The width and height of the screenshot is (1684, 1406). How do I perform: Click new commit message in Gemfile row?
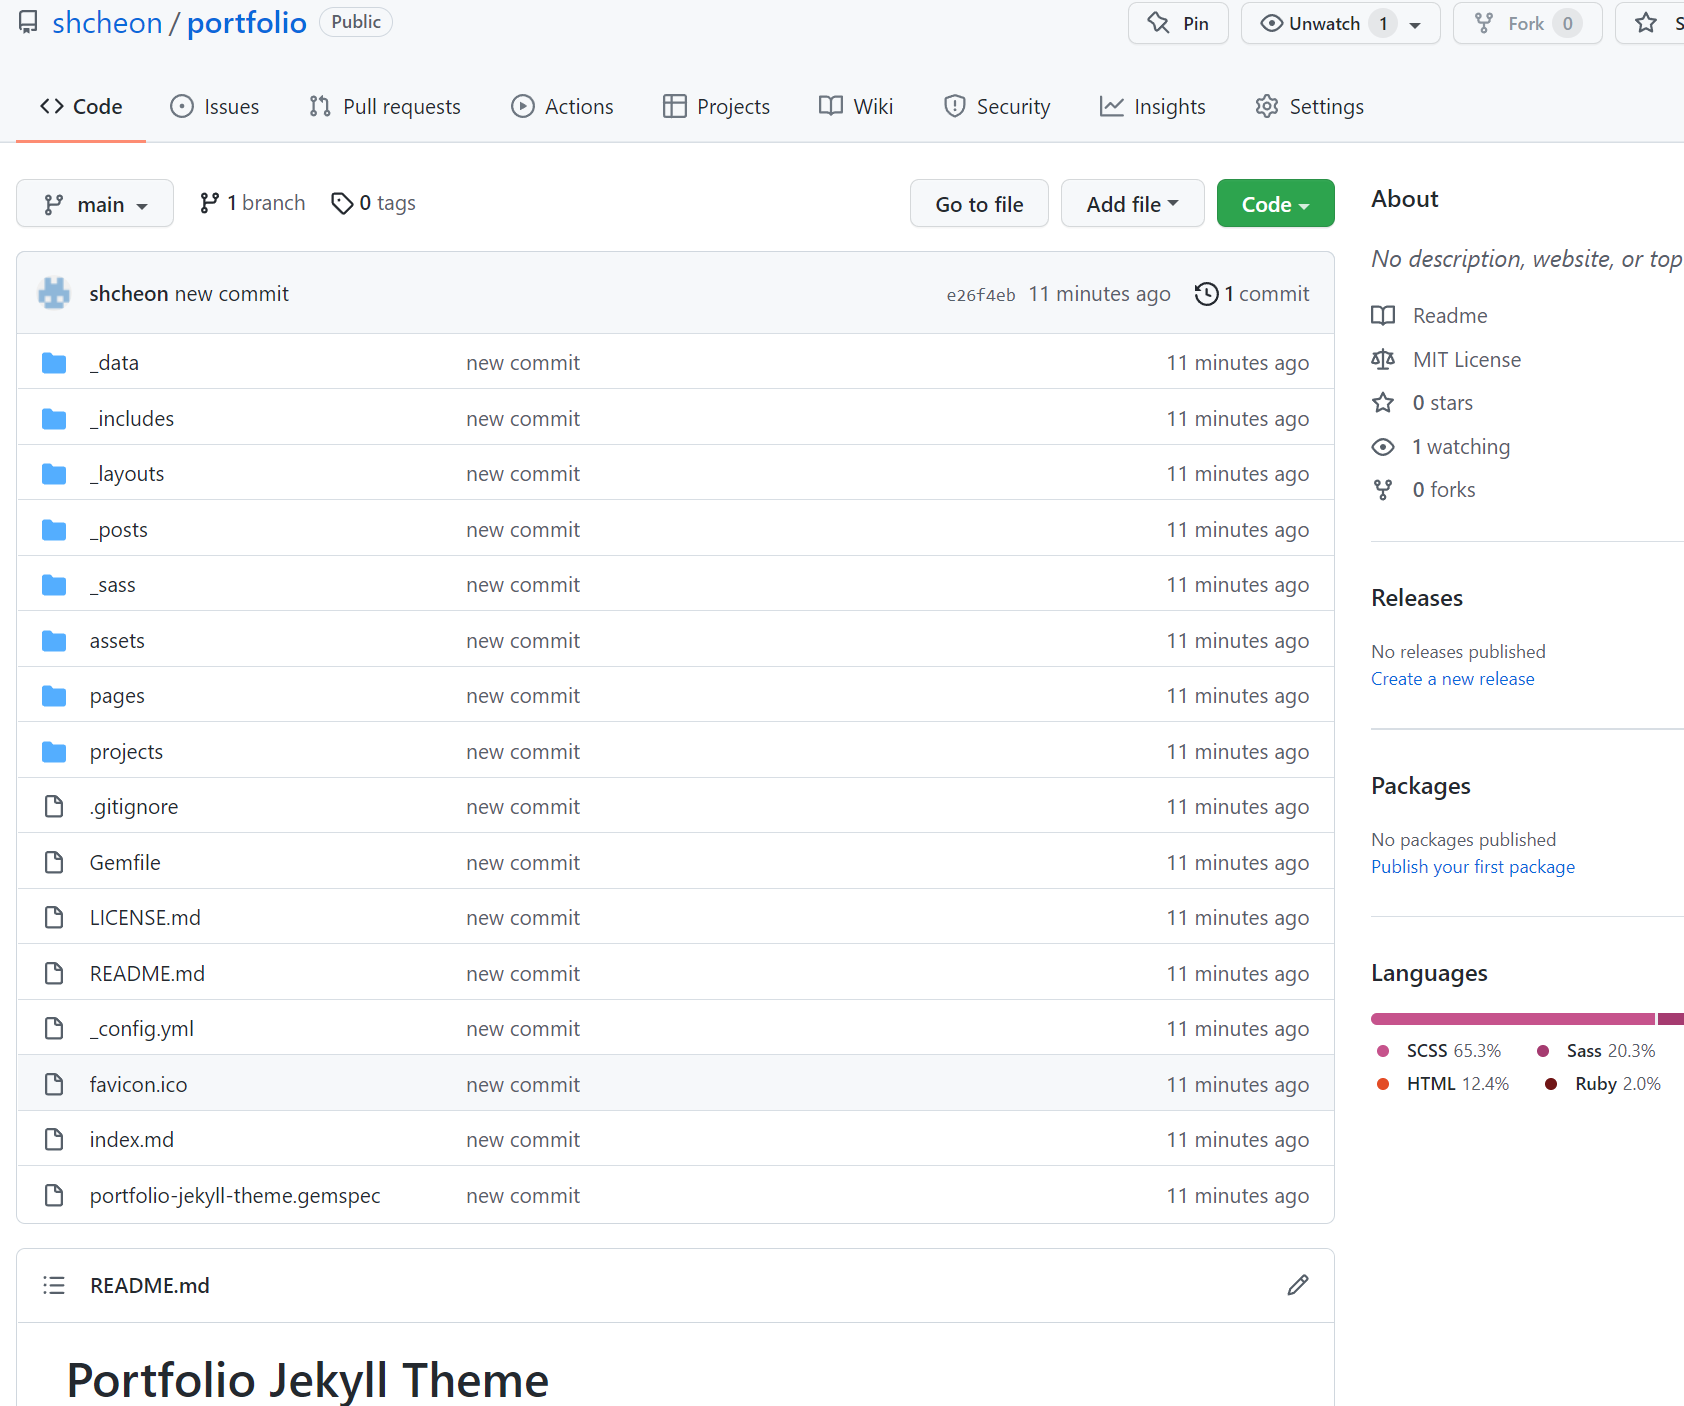[523, 863]
